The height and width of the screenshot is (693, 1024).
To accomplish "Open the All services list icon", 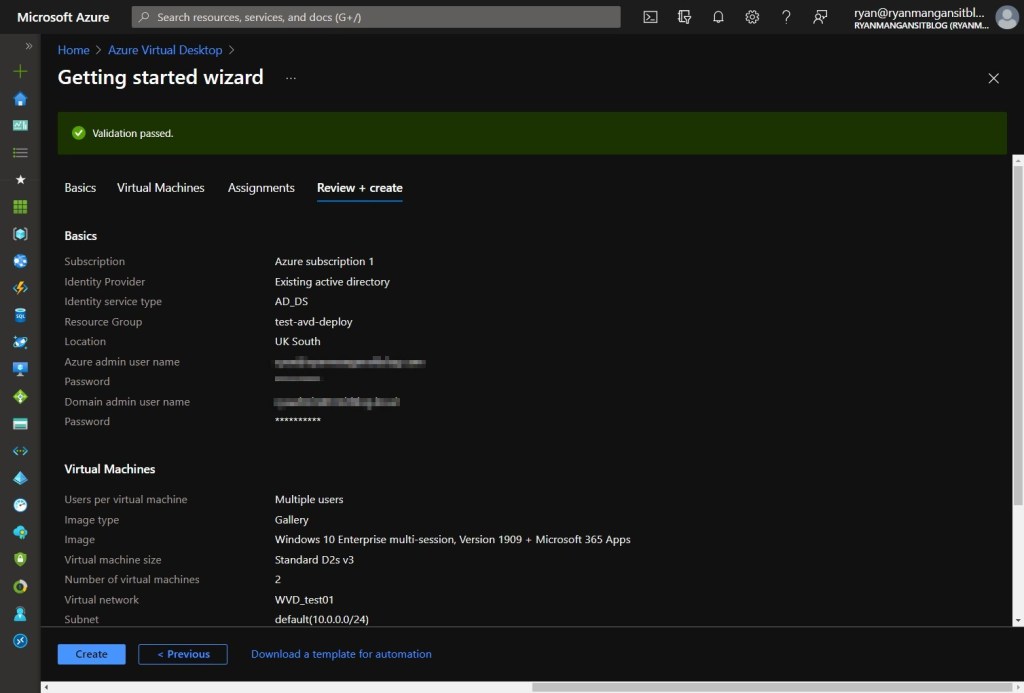I will click(20, 152).
